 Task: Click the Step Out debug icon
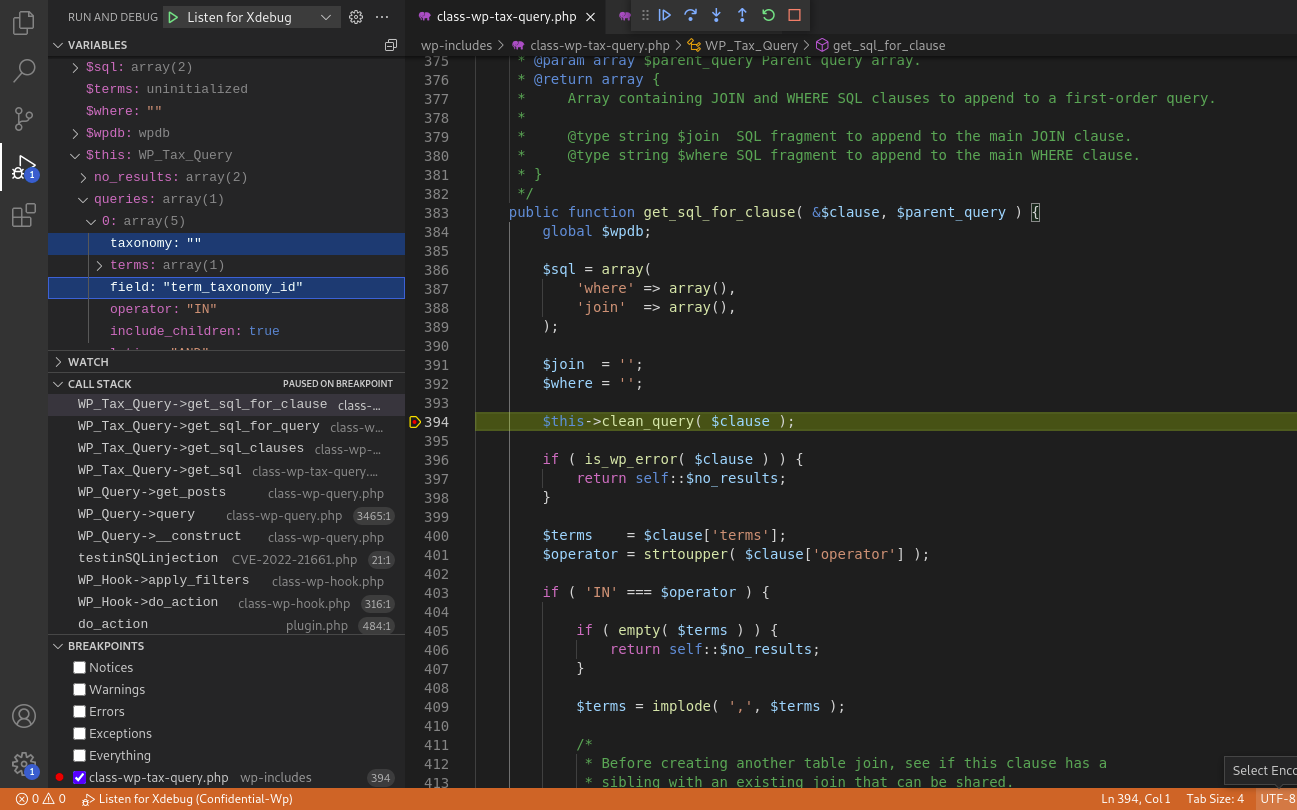(740, 16)
